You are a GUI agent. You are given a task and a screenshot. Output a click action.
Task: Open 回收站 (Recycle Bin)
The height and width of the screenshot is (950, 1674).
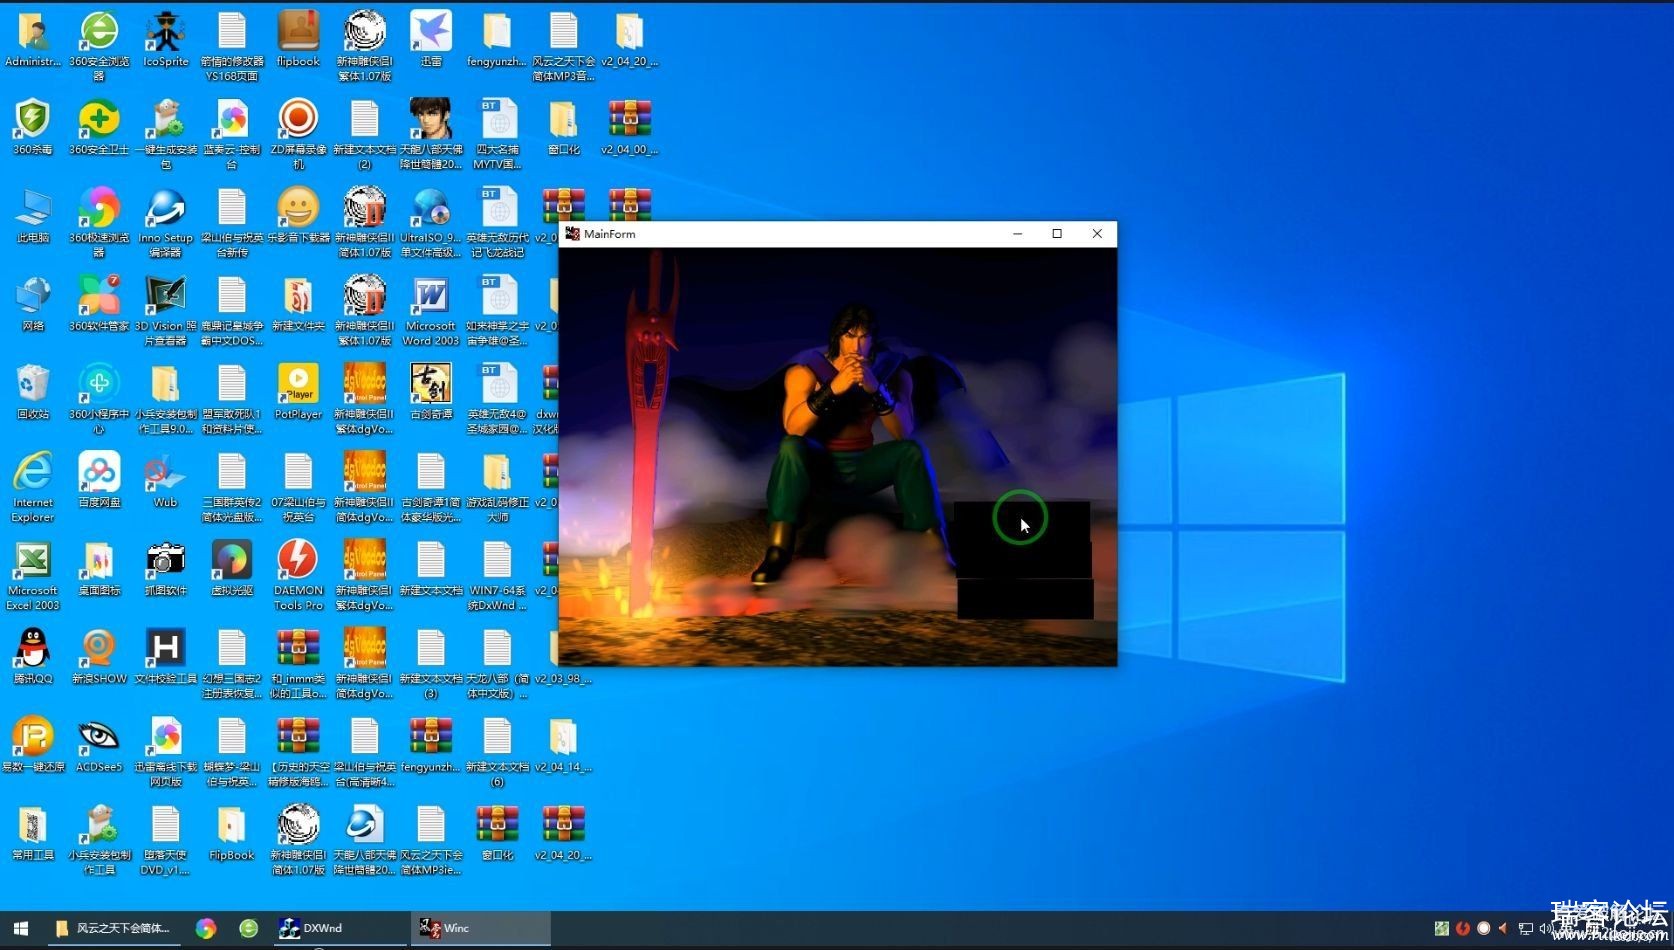[33, 392]
